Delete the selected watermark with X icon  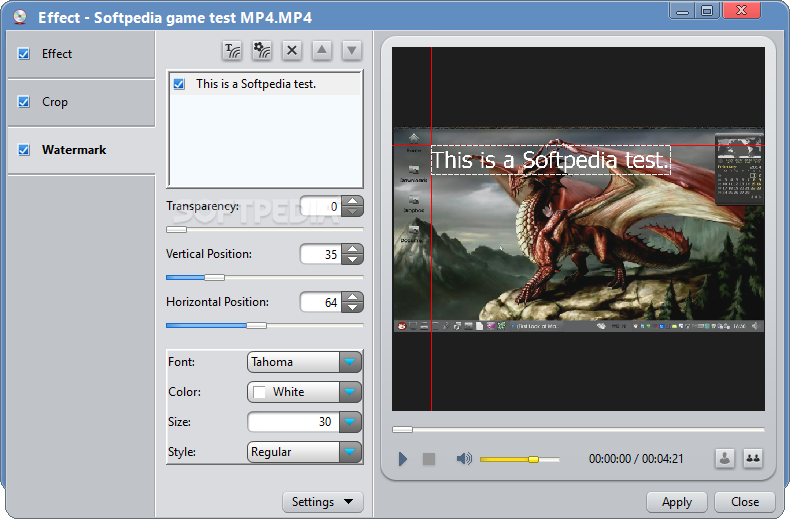[x=292, y=50]
